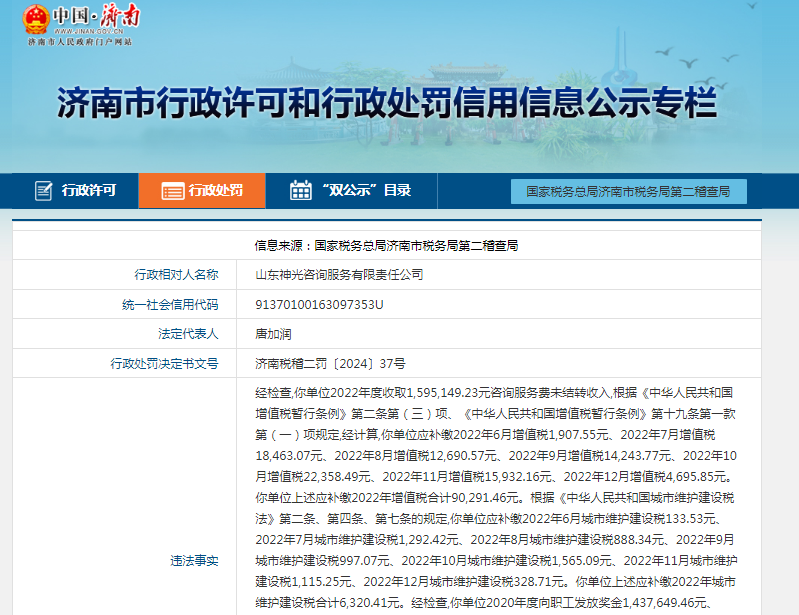This screenshot has width=799, height=615.
Task: Click credit code 91370100163097353U
Action: click(x=319, y=305)
